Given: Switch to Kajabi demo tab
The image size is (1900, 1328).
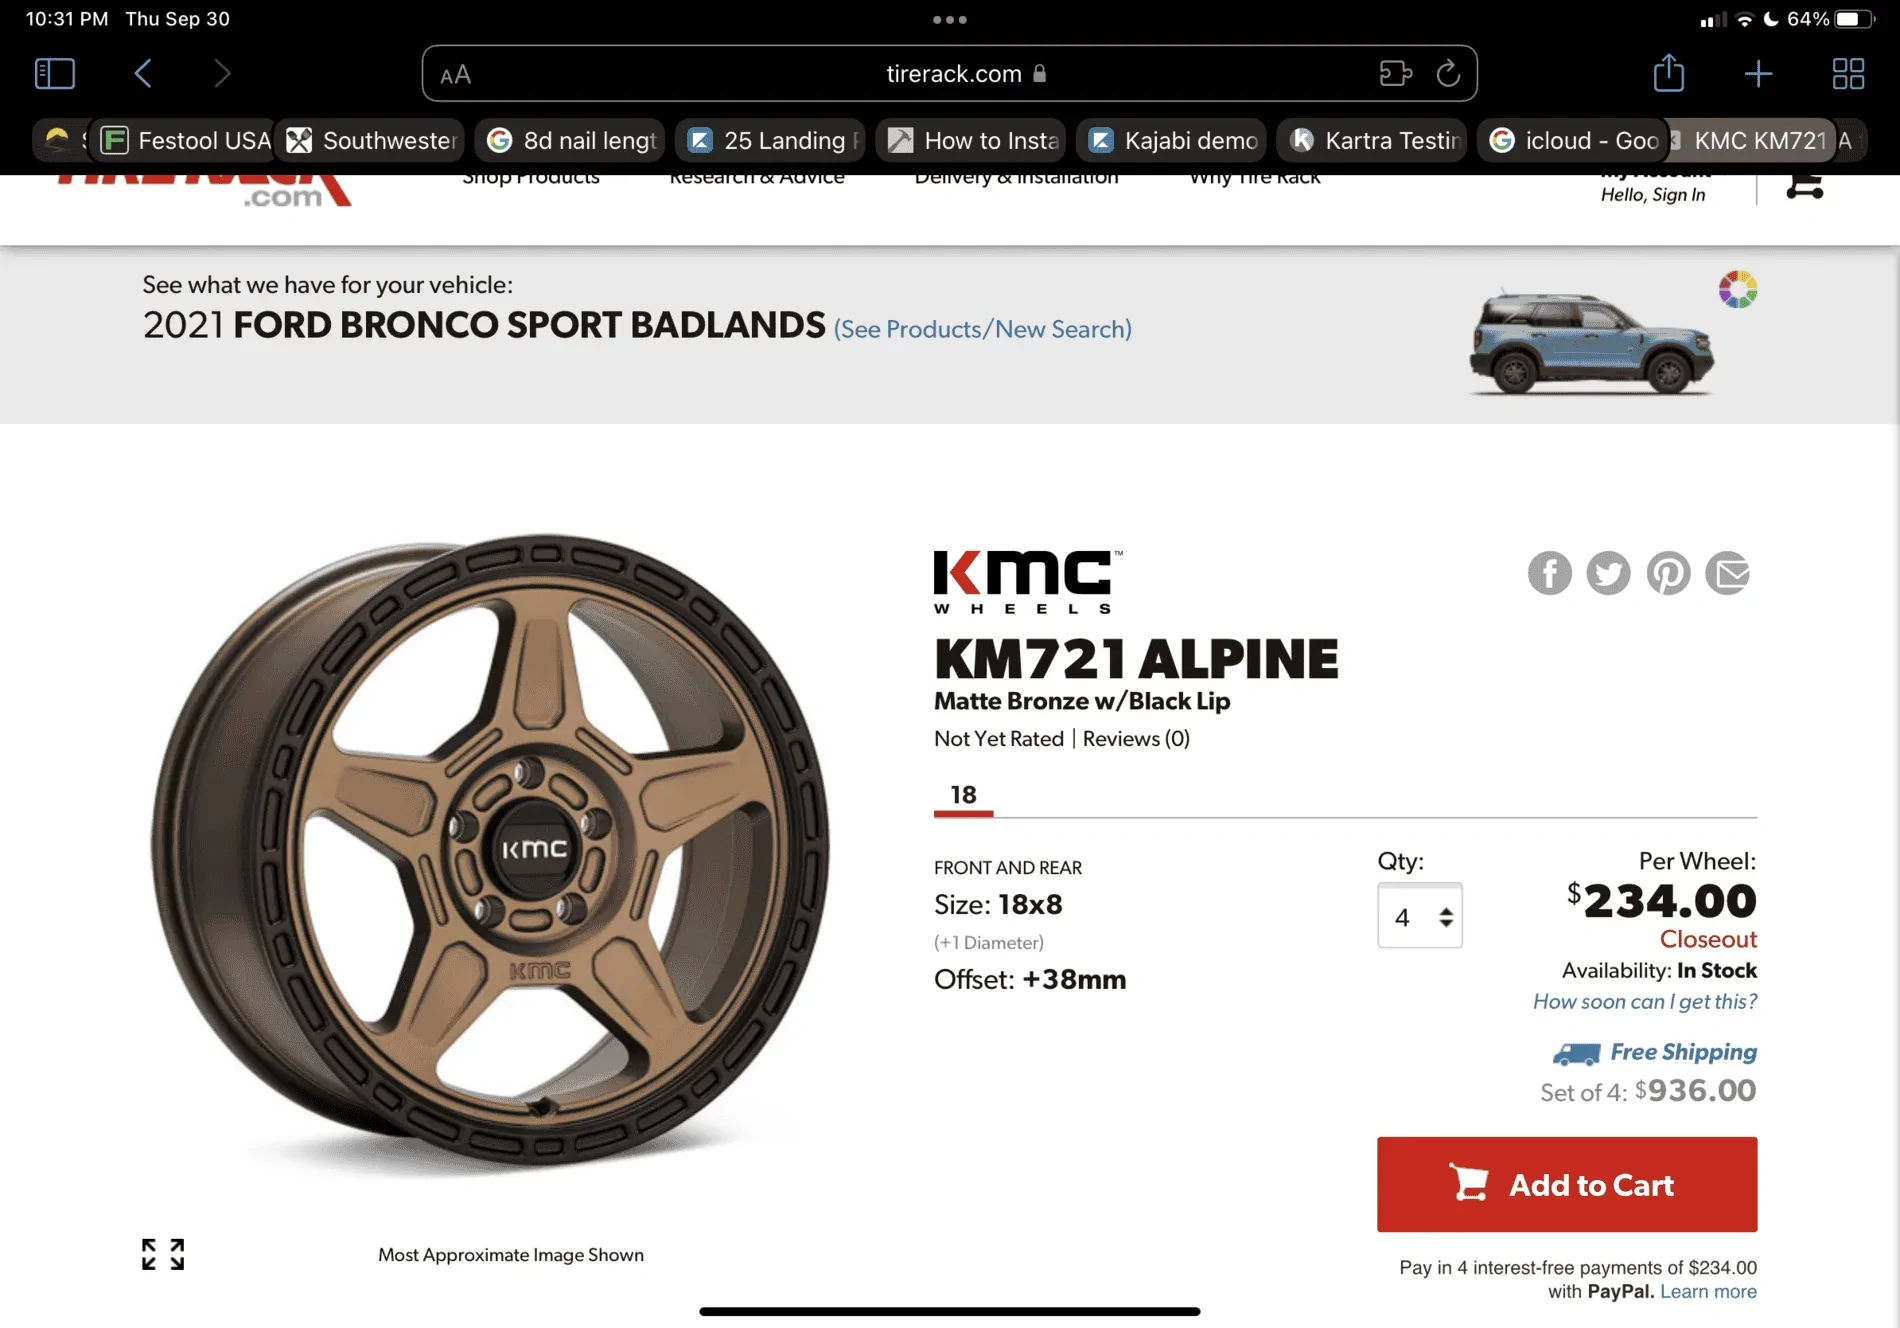Looking at the screenshot, I should [x=1172, y=140].
